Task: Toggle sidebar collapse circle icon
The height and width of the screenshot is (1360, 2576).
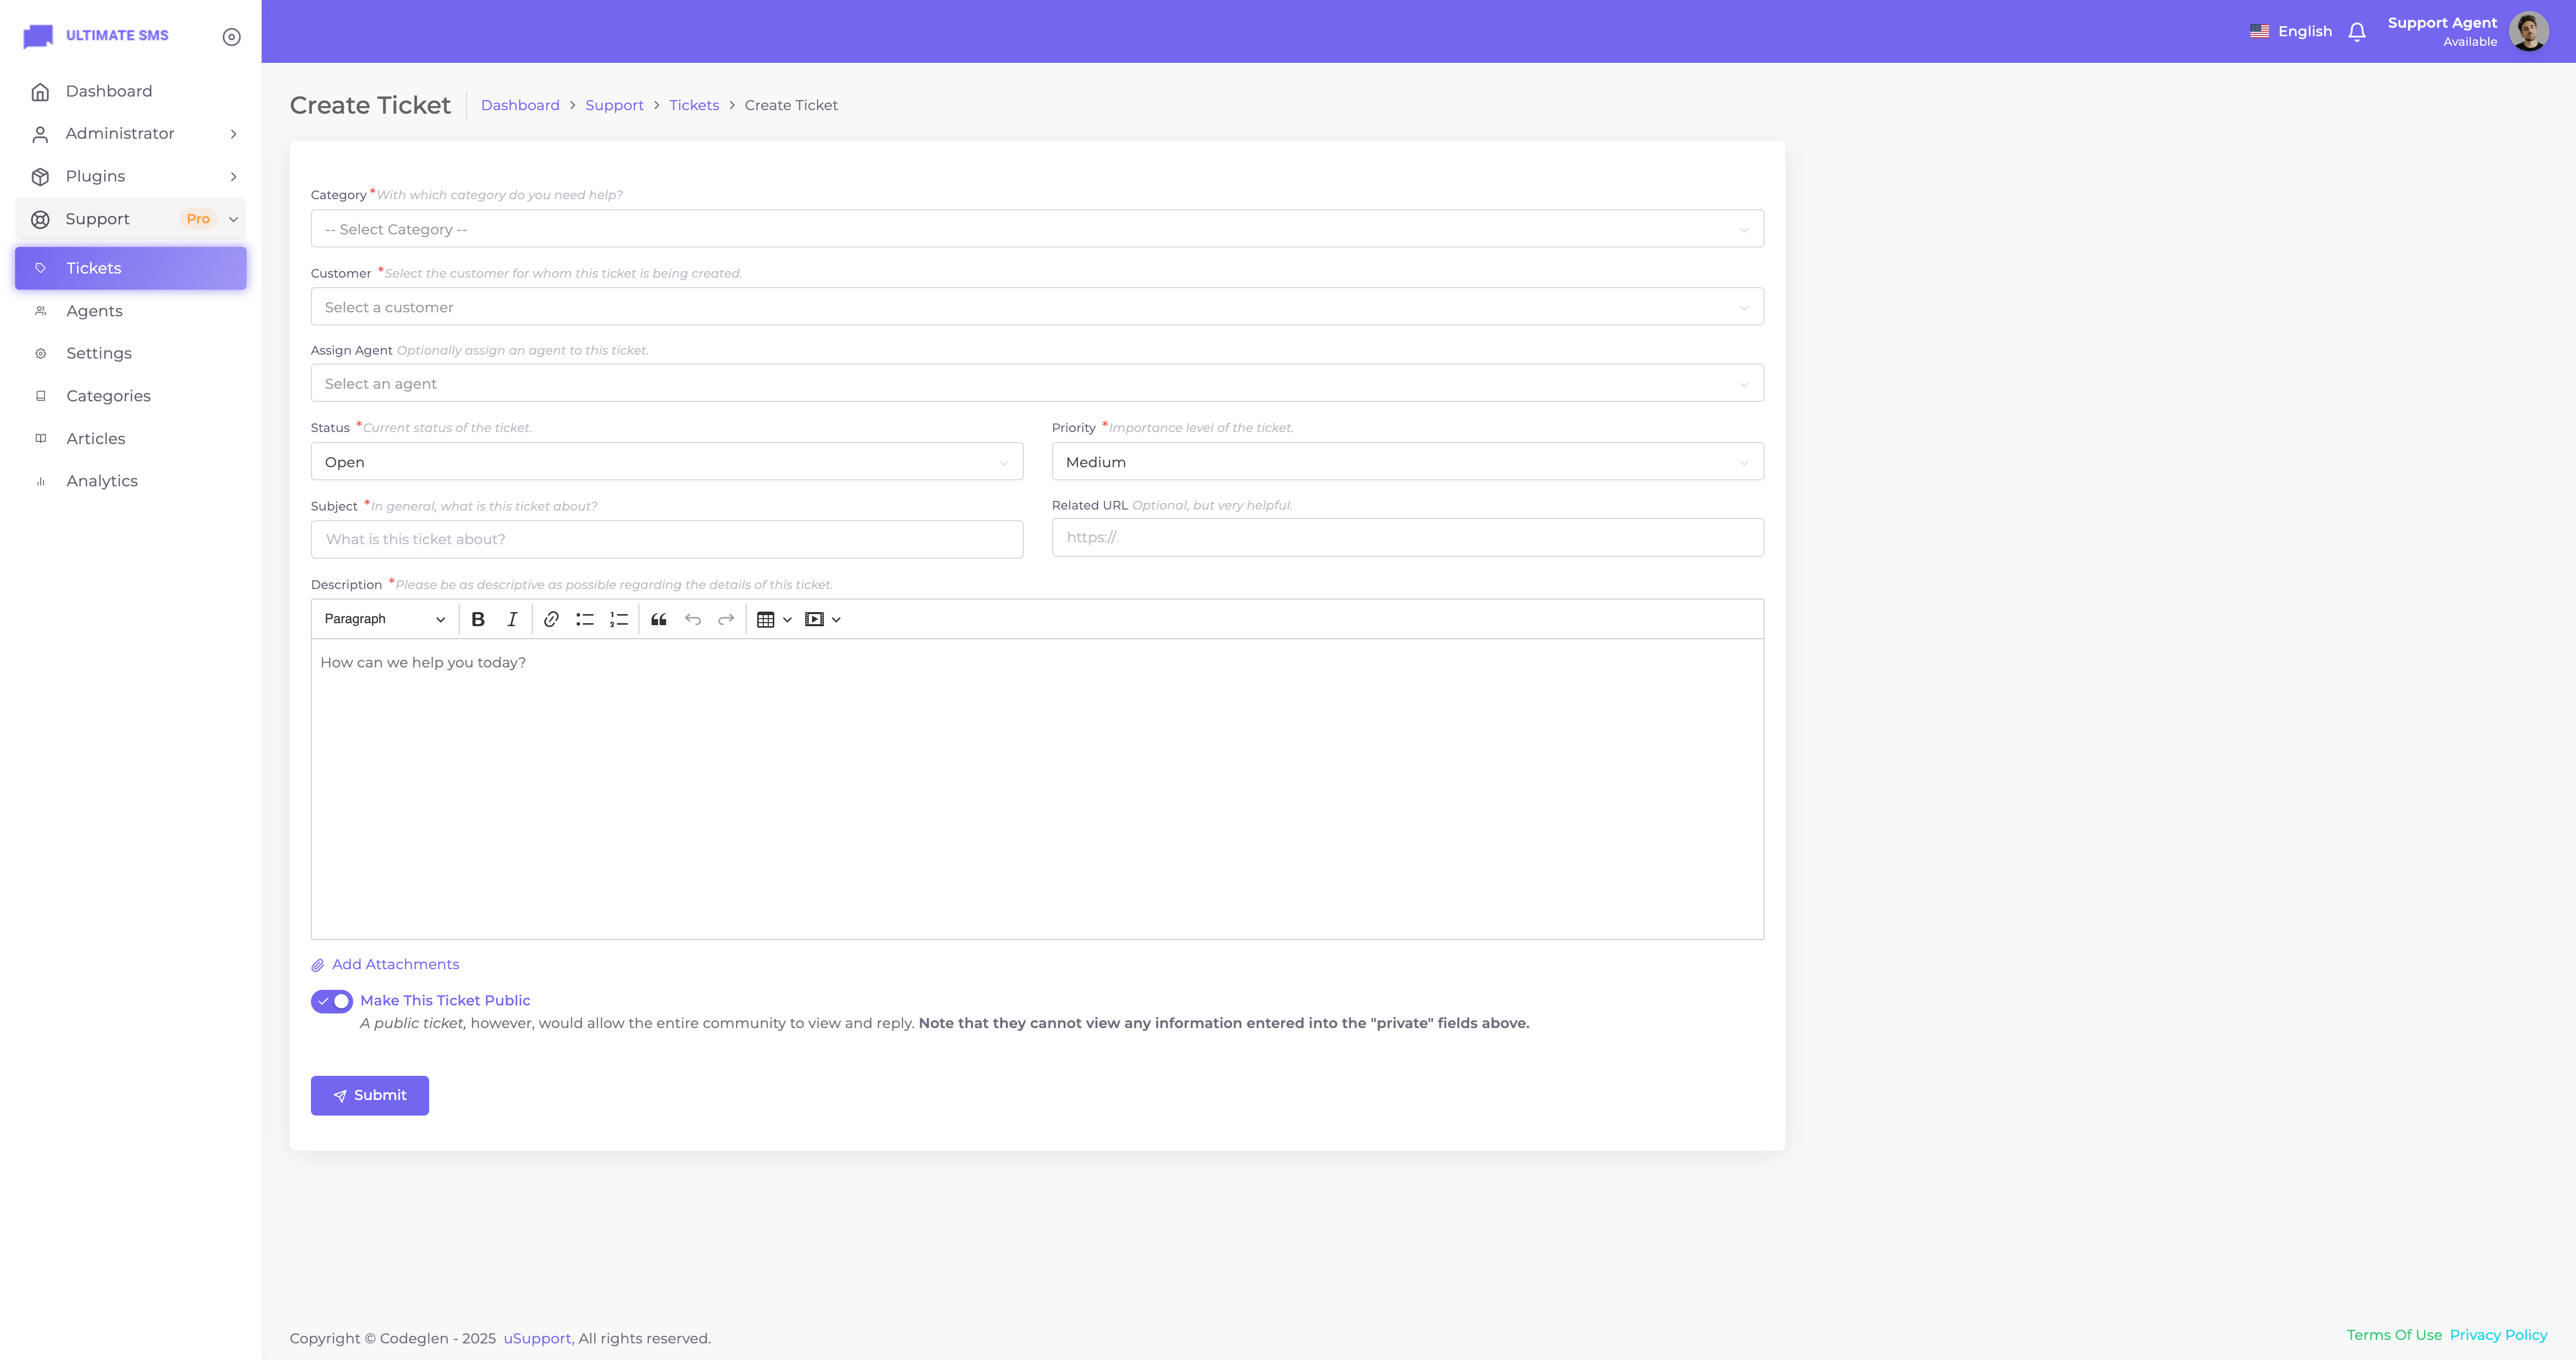Action: 231,37
